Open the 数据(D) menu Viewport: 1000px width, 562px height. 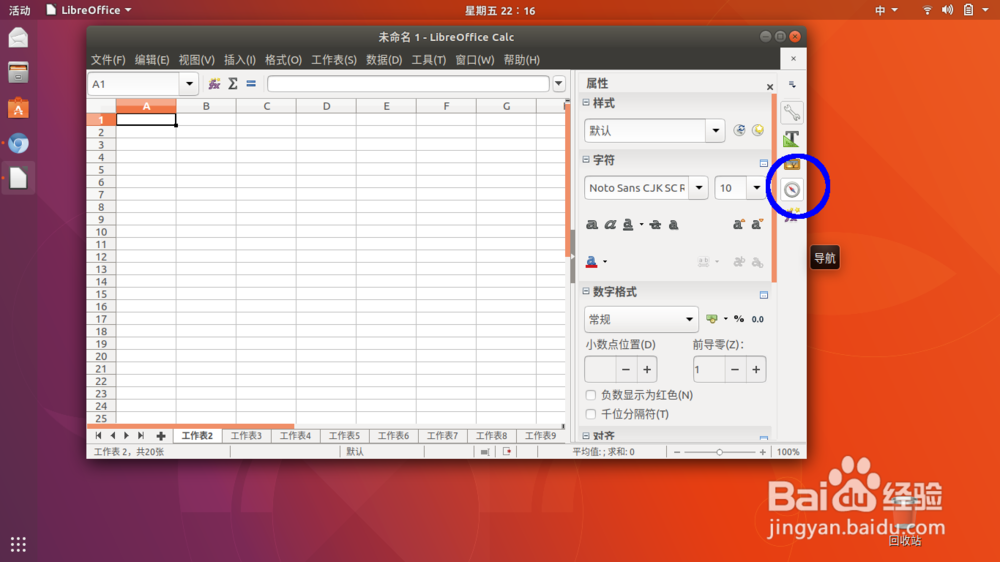[384, 60]
